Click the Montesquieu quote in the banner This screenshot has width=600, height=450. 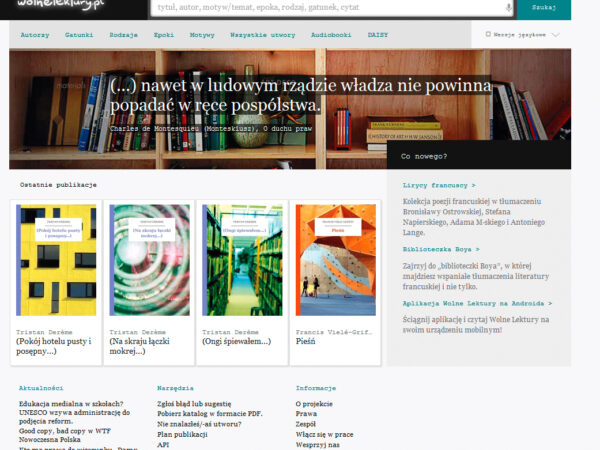(300, 95)
